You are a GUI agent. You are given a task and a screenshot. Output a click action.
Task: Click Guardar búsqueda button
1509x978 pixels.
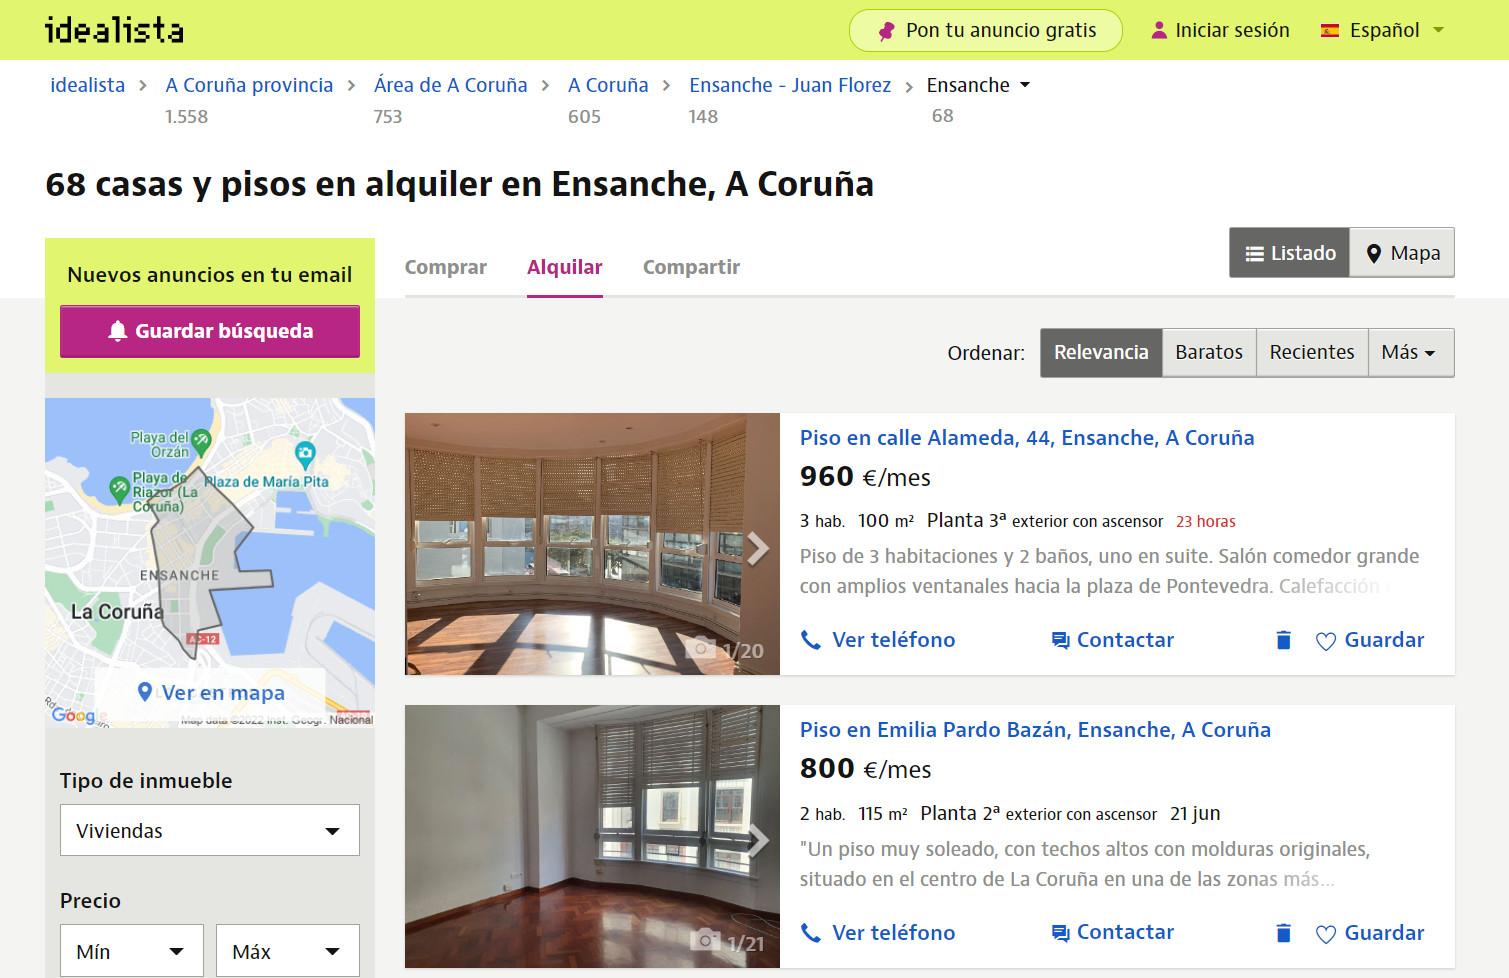coord(210,331)
